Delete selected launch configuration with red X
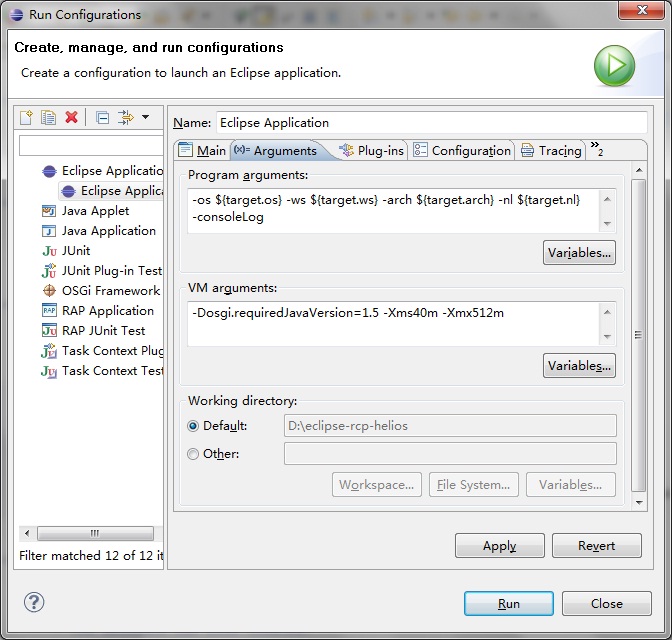 click(x=71, y=117)
